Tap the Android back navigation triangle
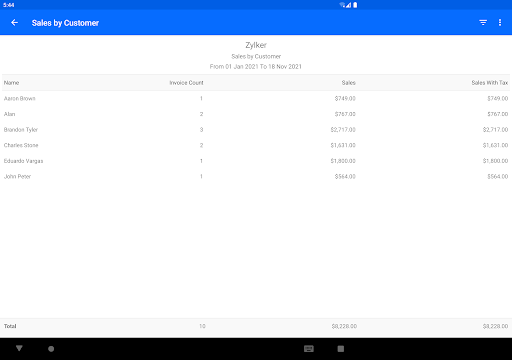This screenshot has height=360, width=512. (19, 348)
